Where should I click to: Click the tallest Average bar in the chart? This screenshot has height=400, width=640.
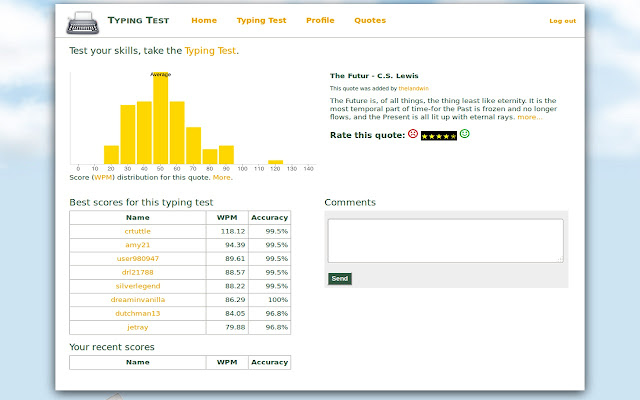tap(160, 118)
